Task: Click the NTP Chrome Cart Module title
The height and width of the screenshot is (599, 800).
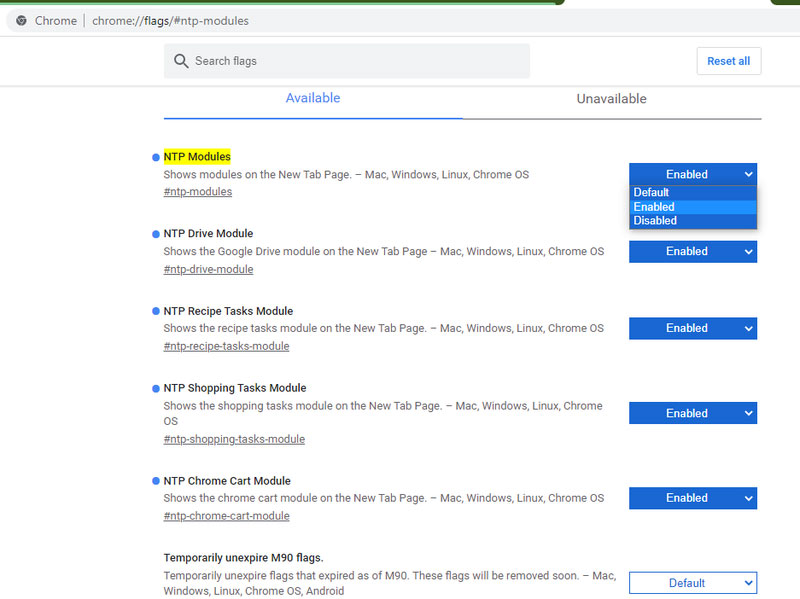Action: tap(227, 481)
